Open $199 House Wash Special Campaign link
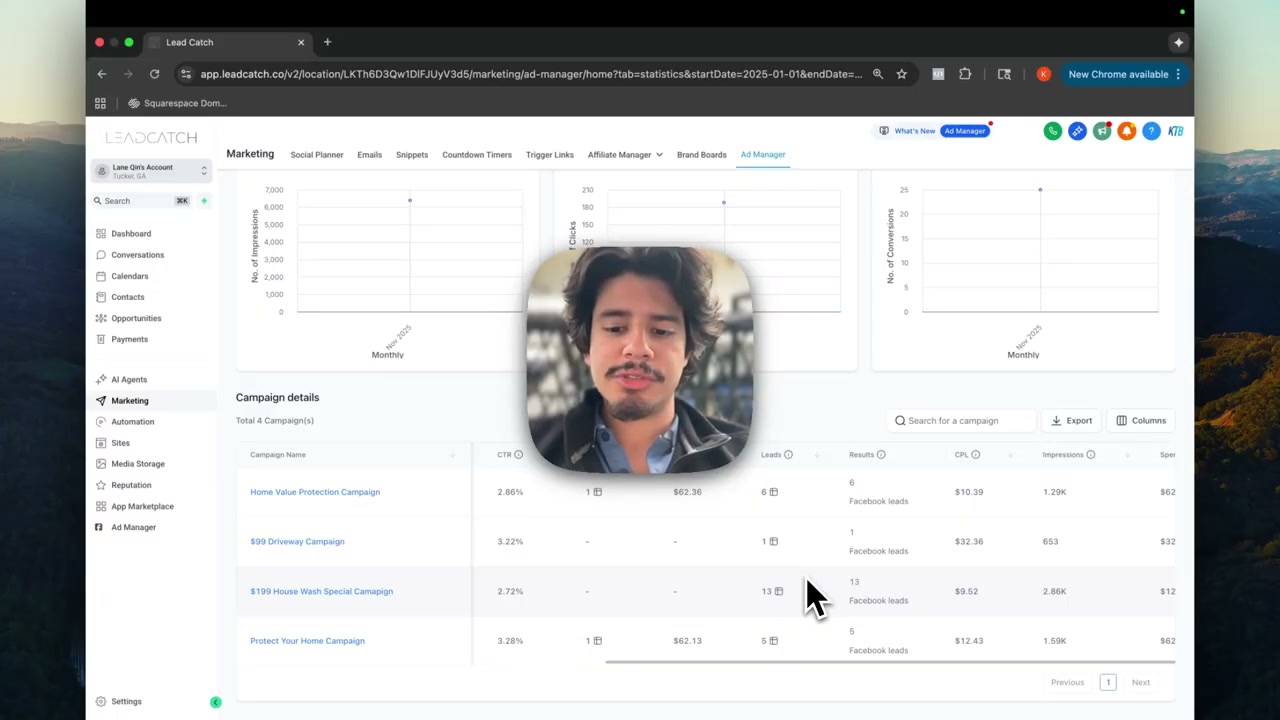This screenshot has height=720, width=1280. (x=321, y=591)
